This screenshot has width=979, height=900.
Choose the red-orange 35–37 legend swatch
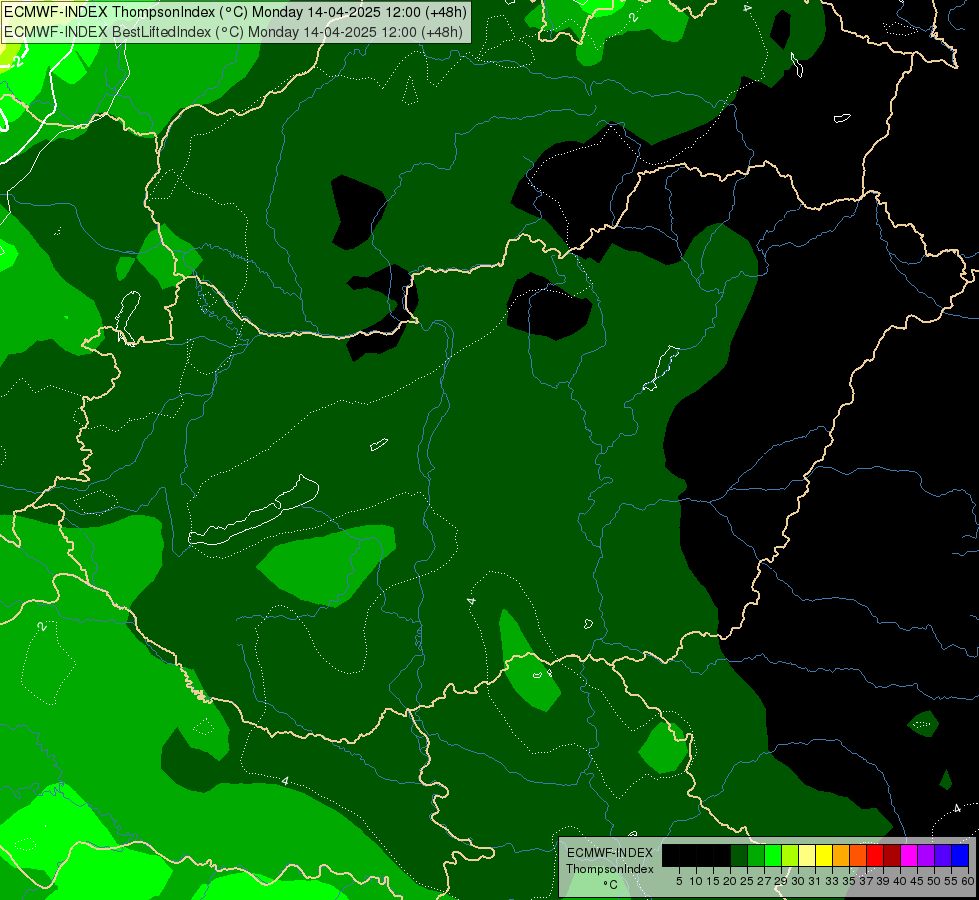(x=858, y=855)
